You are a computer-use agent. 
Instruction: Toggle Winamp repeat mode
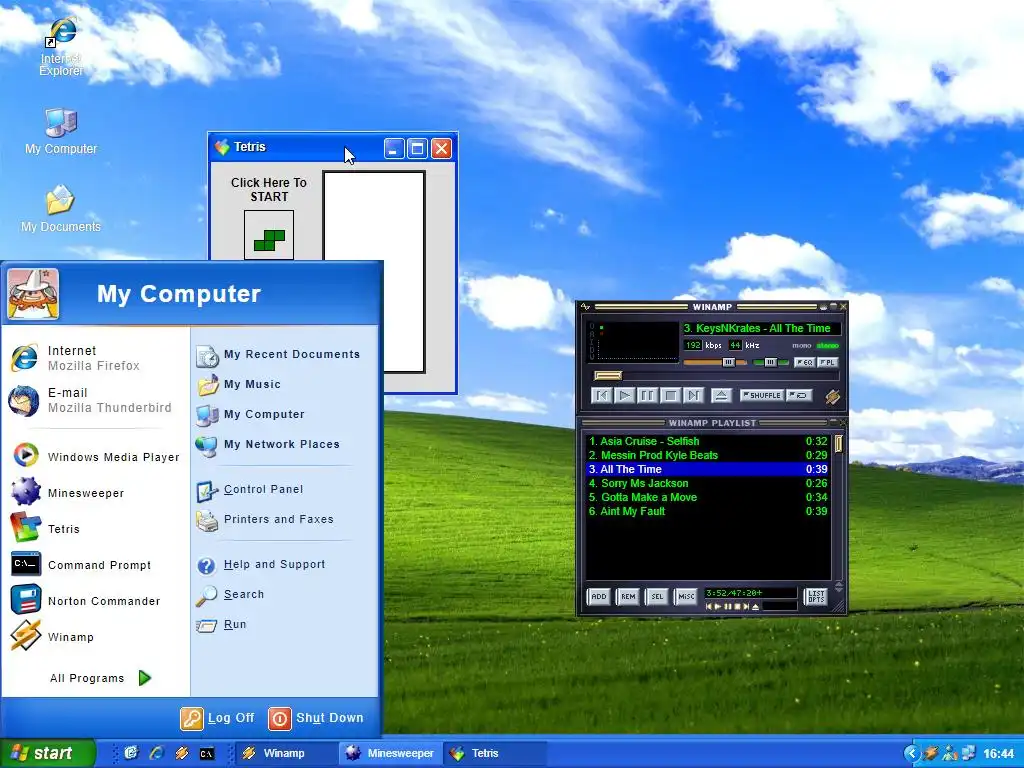799,395
